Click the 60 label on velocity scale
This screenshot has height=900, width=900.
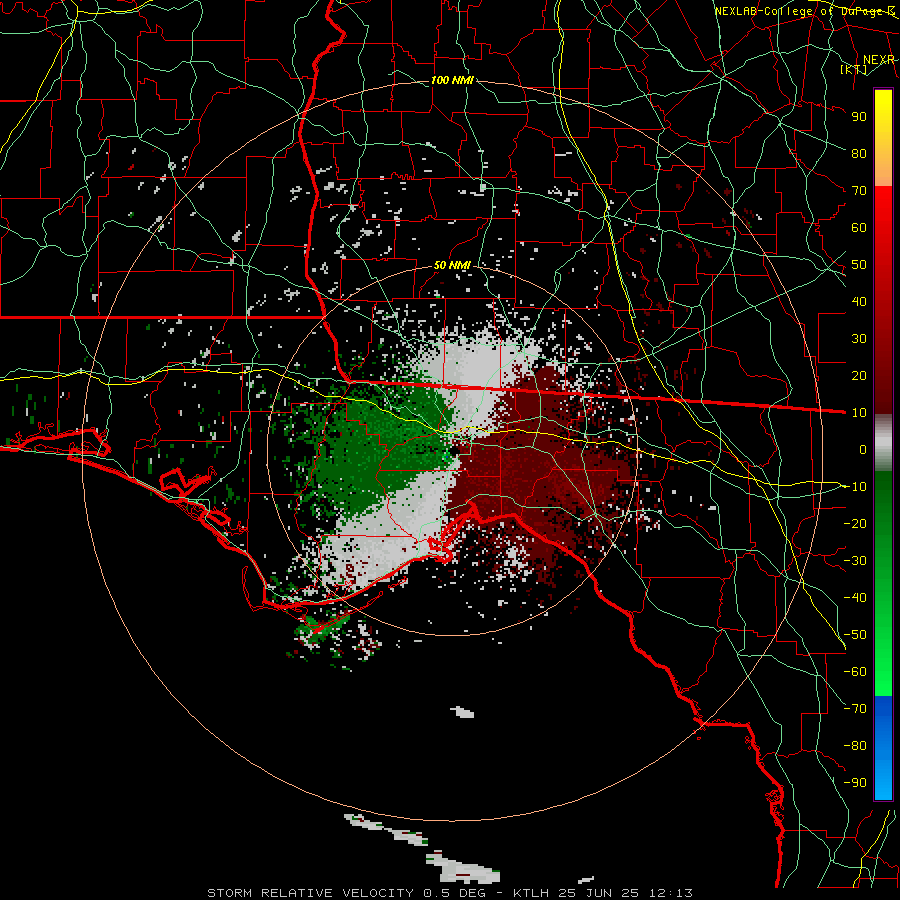859,227
